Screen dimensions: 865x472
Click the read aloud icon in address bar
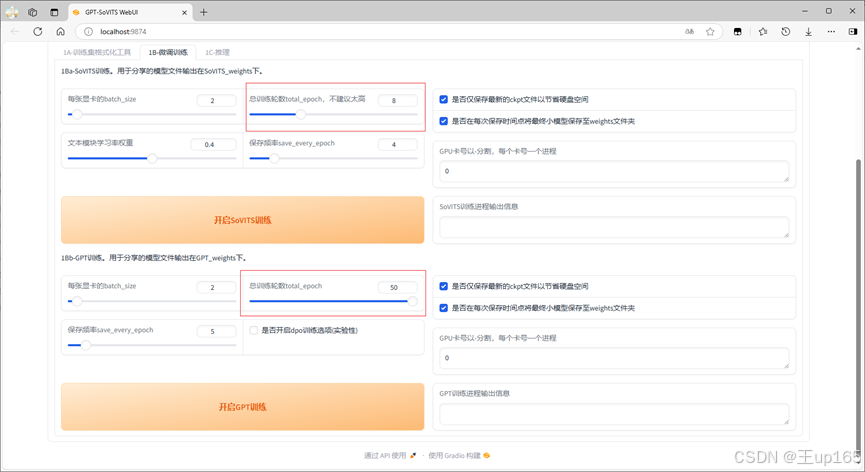click(x=689, y=31)
